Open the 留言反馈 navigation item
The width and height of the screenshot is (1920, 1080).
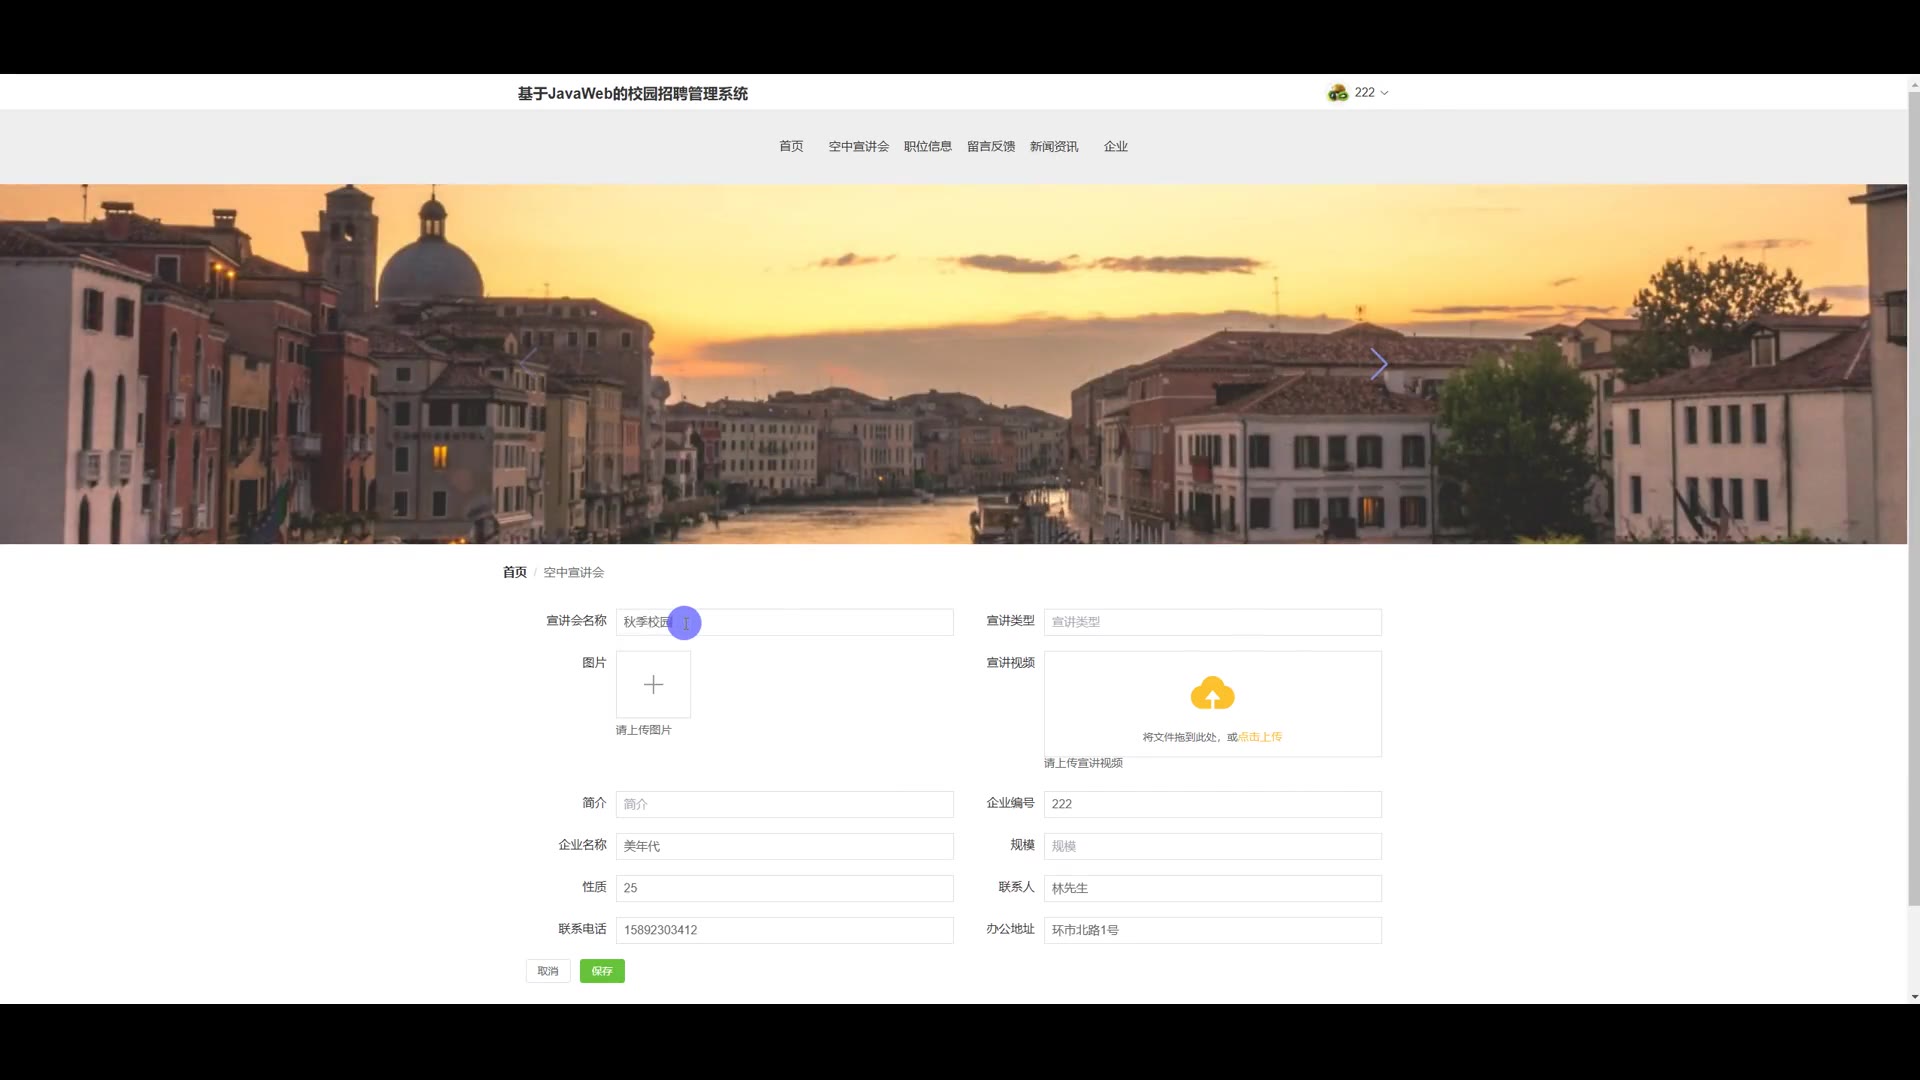click(x=990, y=147)
